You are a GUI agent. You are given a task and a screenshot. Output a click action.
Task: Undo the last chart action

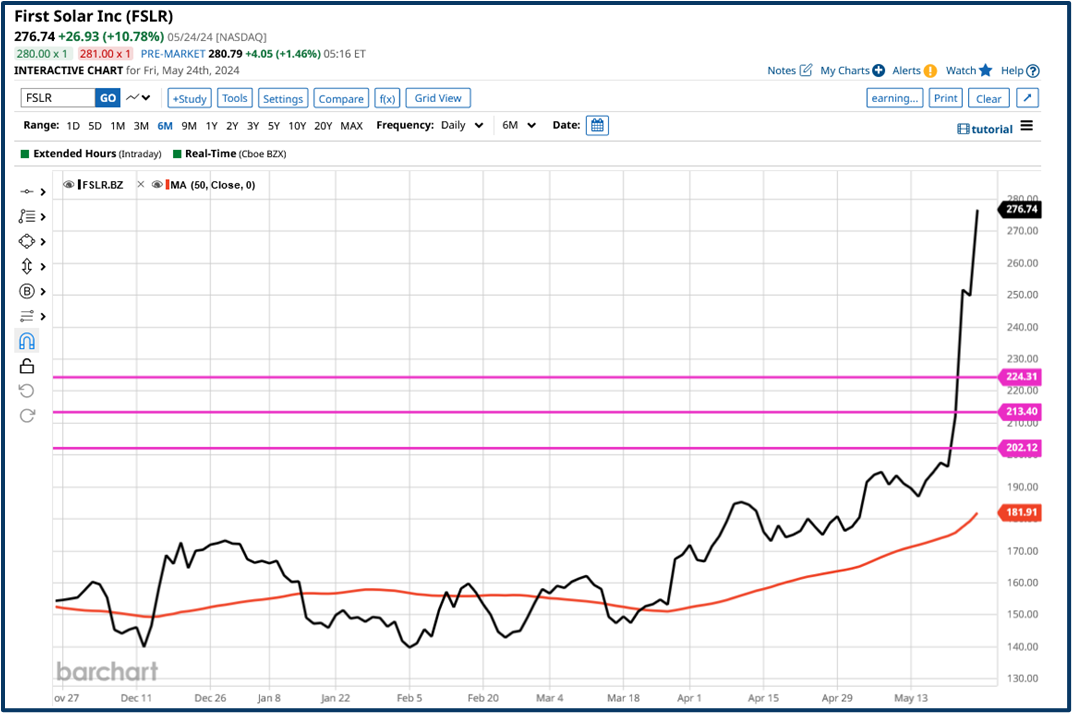[26, 391]
